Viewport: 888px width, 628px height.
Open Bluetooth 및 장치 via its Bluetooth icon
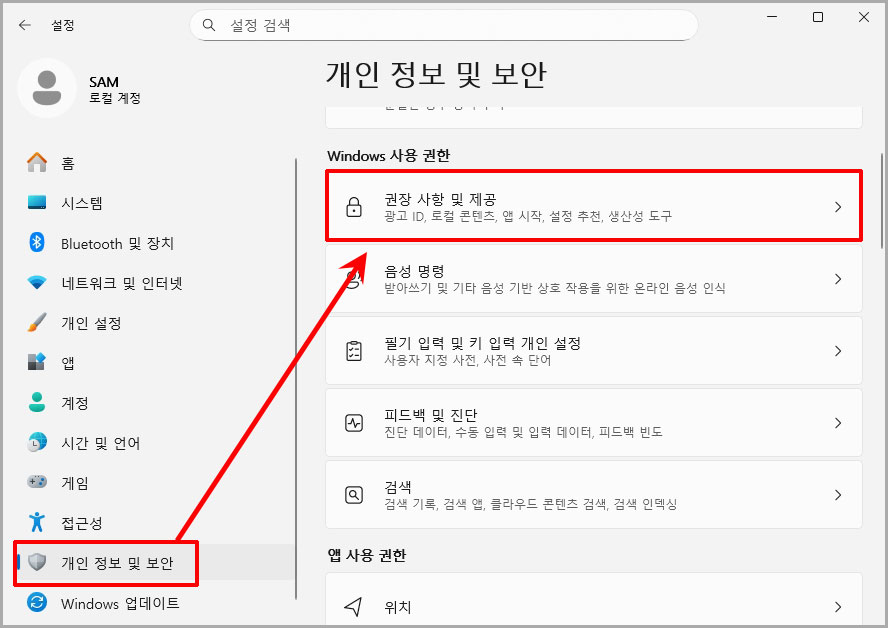(36, 243)
